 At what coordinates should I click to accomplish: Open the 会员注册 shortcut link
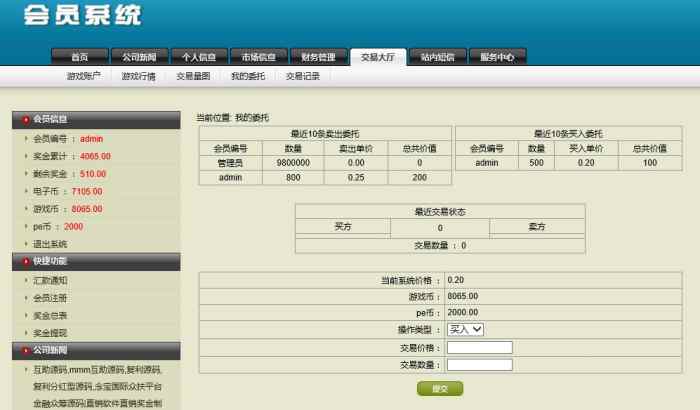click(50, 298)
